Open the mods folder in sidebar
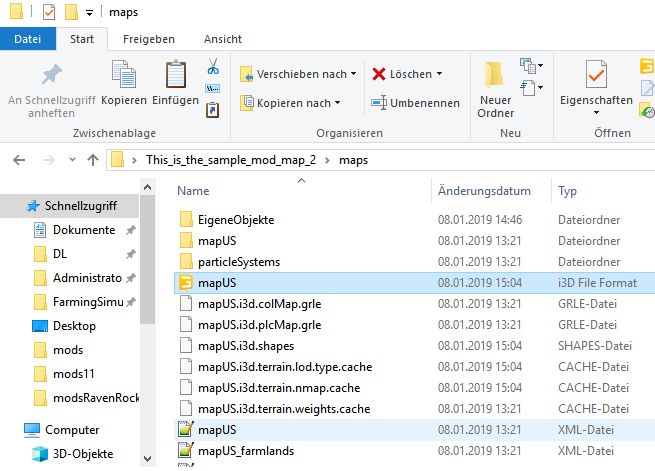The height and width of the screenshot is (471, 655). (68, 350)
